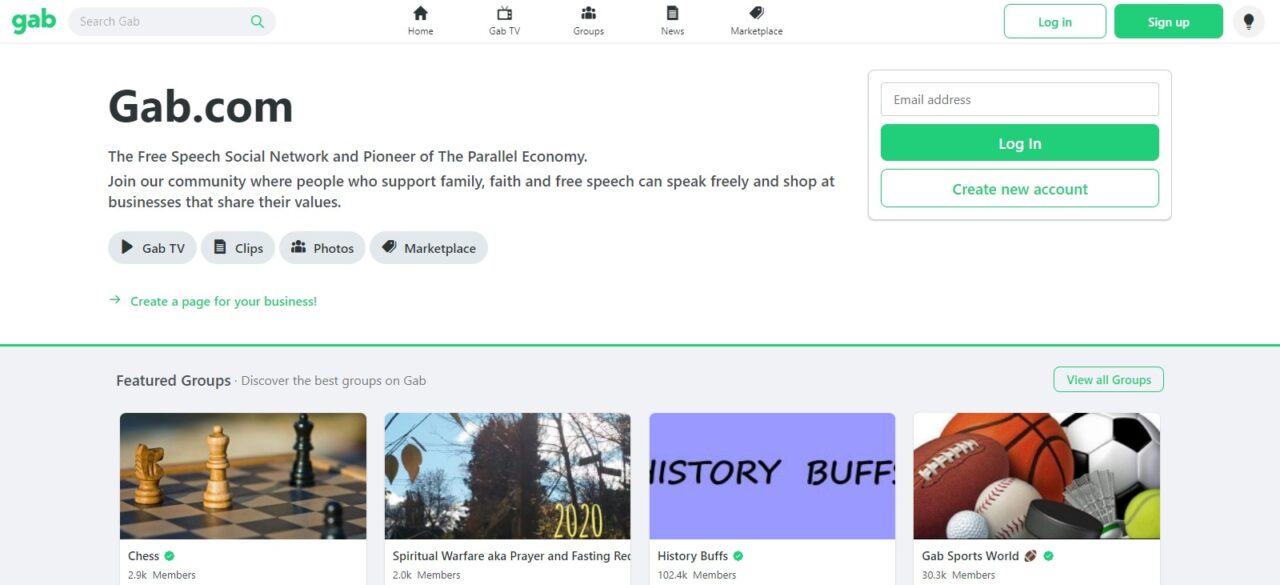This screenshot has height=585, width=1280.
Task: Click the green Sign up button
Action: tap(1168, 21)
